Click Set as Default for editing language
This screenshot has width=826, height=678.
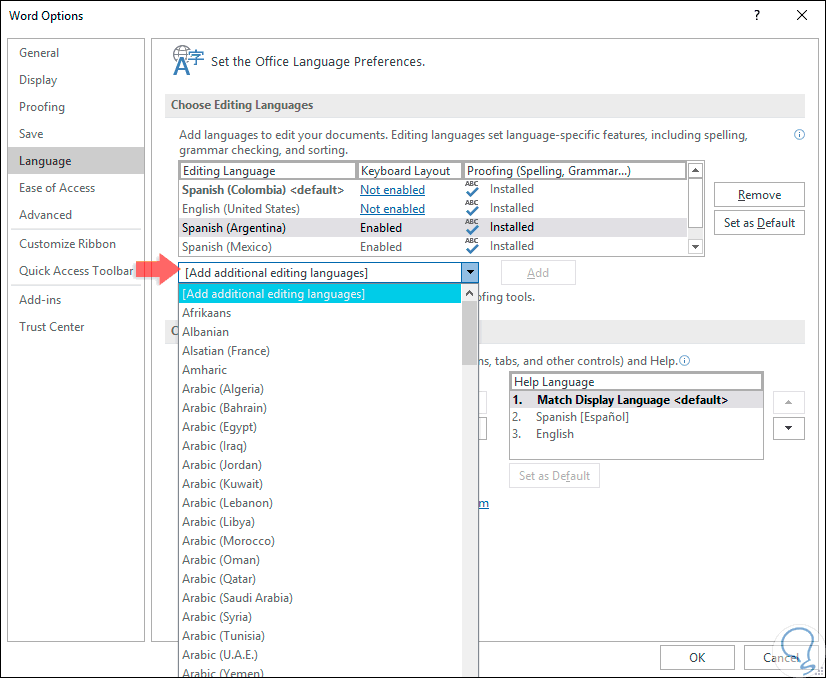pos(759,223)
